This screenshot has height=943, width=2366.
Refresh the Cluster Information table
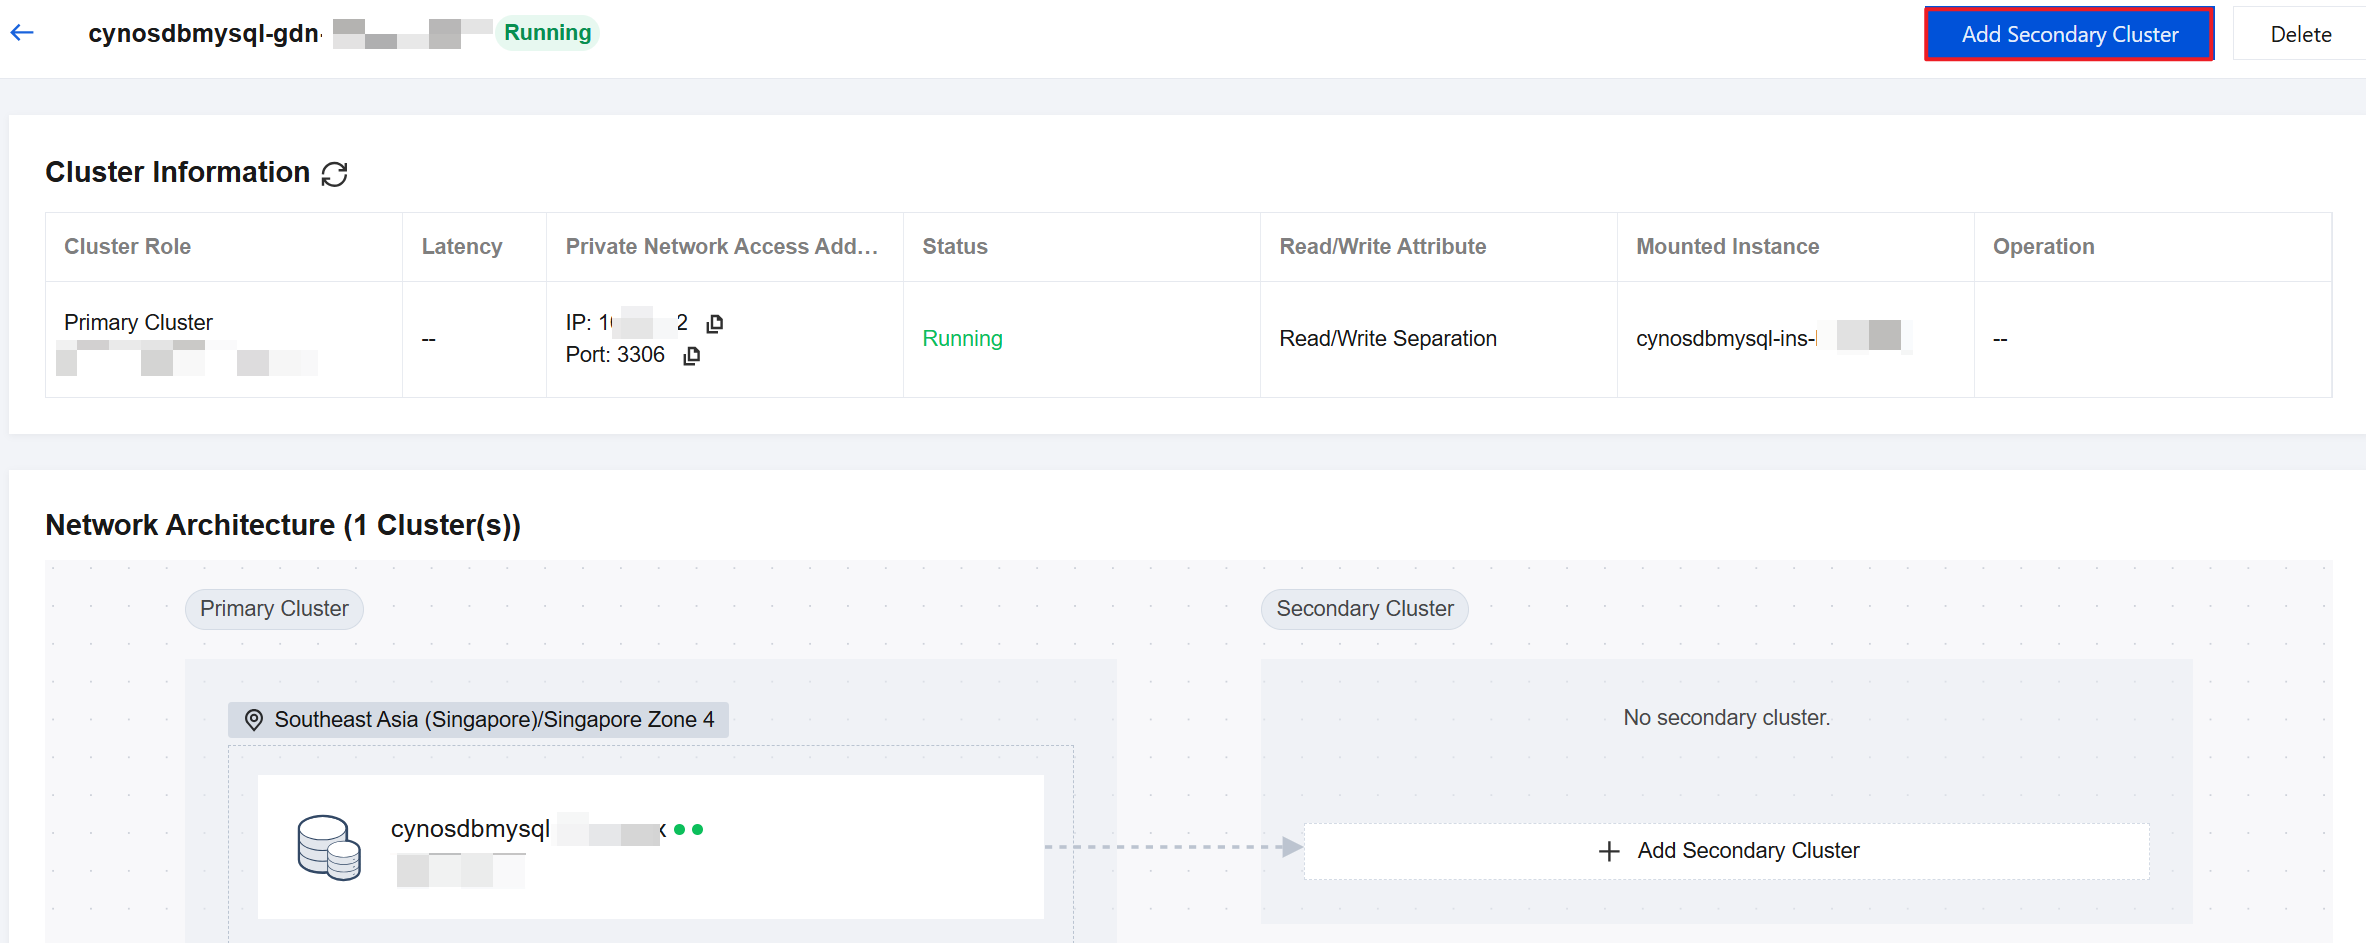pos(334,174)
